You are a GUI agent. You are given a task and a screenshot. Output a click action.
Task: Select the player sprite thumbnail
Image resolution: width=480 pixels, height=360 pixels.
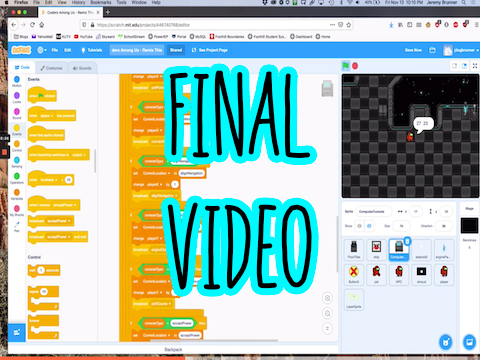(444, 275)
